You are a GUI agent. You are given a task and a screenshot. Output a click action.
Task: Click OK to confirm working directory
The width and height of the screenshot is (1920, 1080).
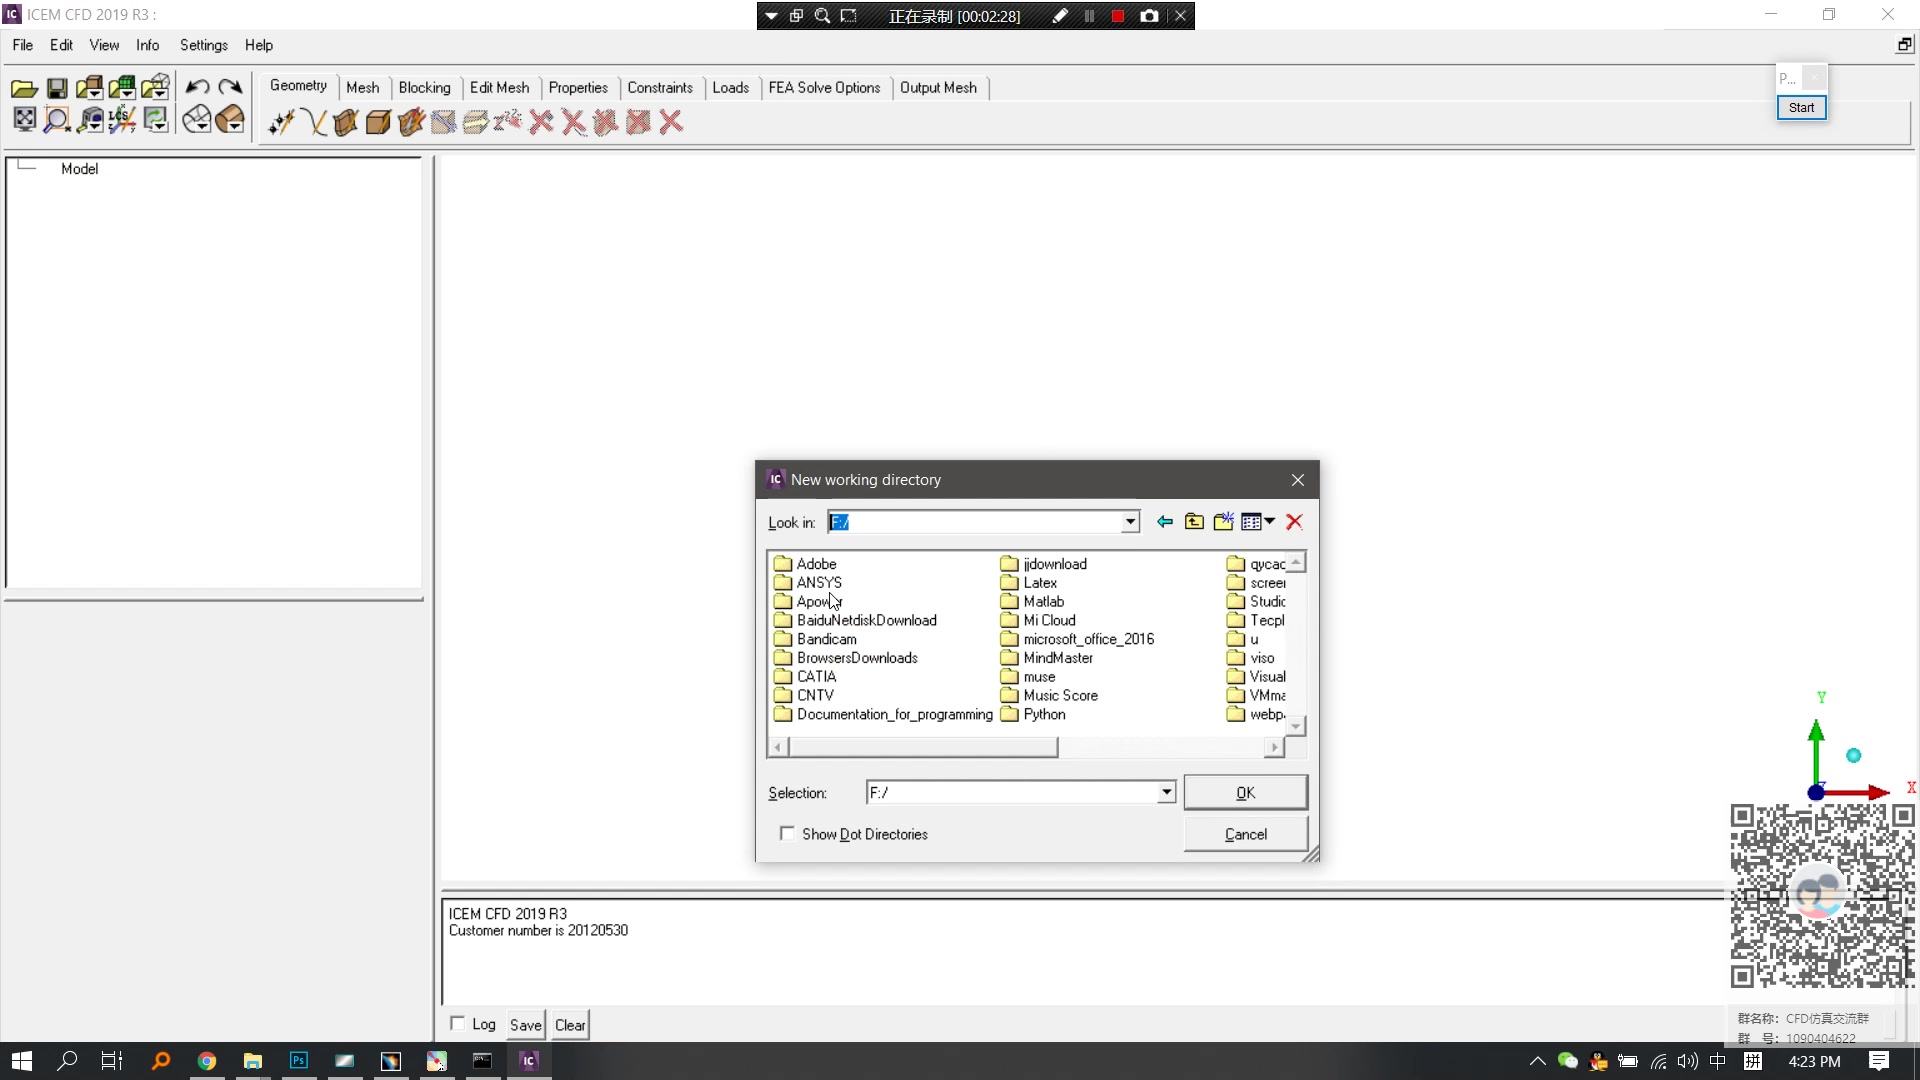click(x=1247, y=791)
